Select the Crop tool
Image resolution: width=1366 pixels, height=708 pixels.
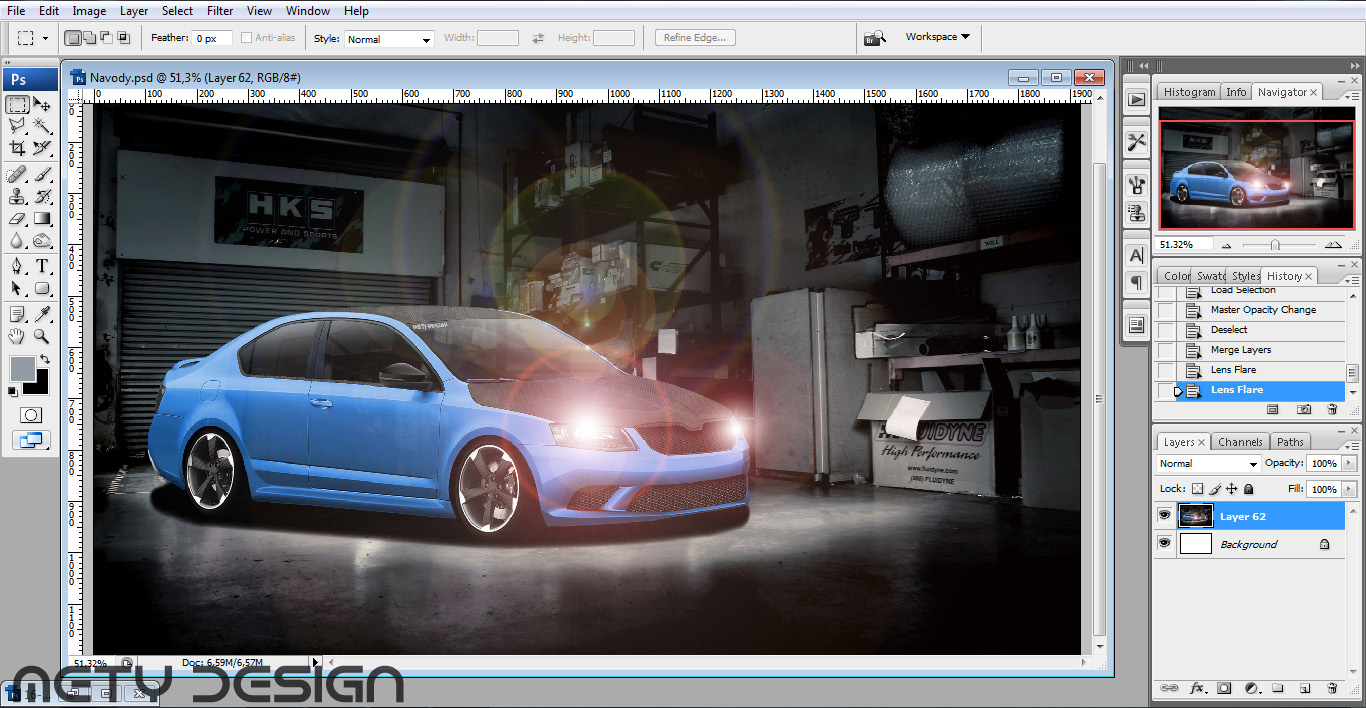(x=17, y=148)
